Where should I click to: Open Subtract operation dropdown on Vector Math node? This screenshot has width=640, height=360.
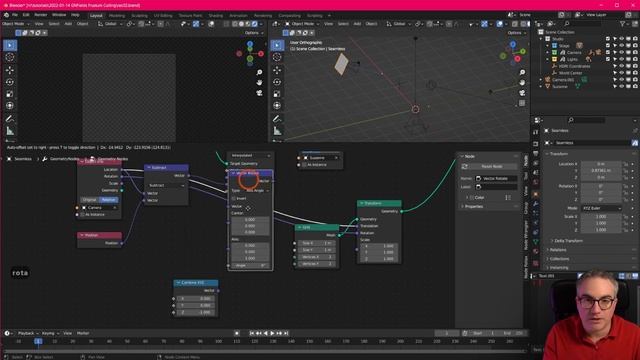click(166, 185)
